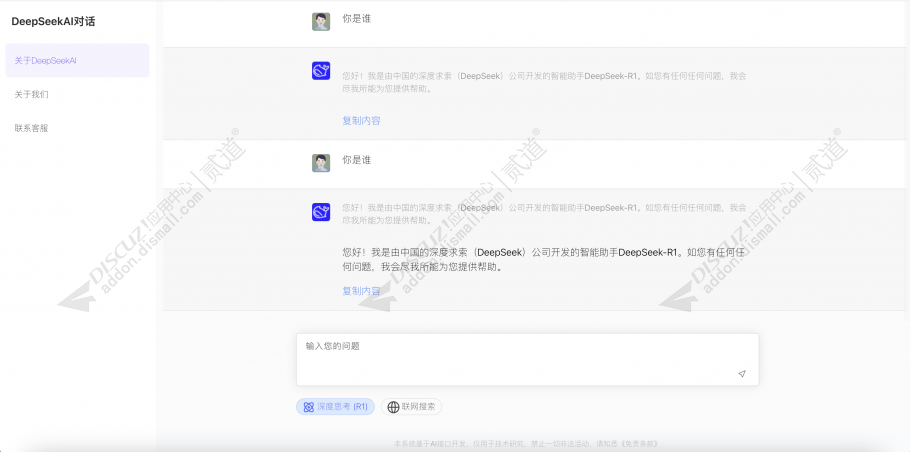Click the second 你是谁 message text

click(x=356, y=160)
